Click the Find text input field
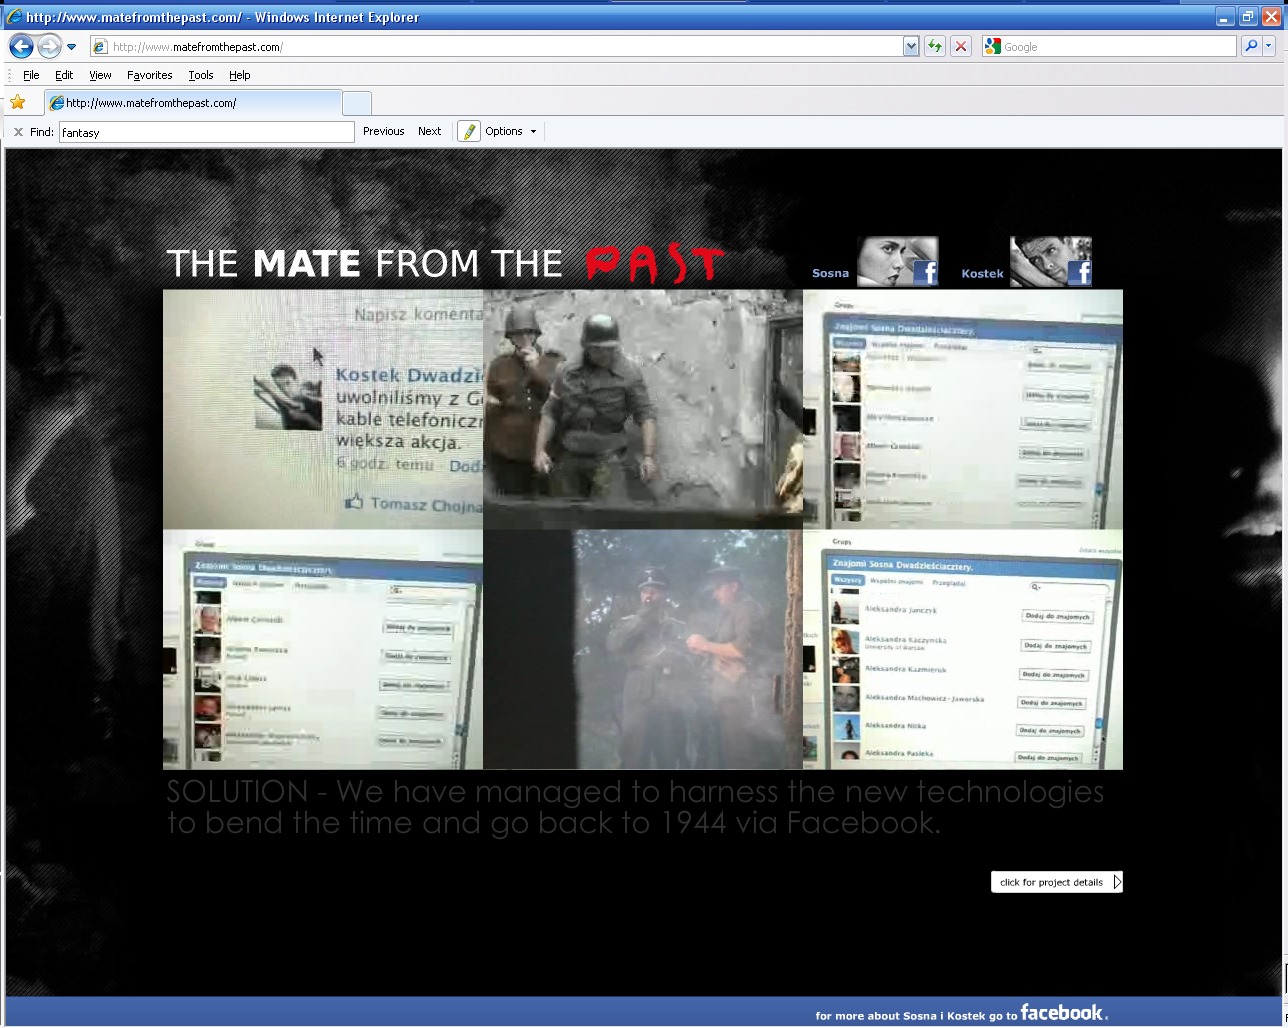The height and width of the screenshot is (1028, 1288). [206, 132]
